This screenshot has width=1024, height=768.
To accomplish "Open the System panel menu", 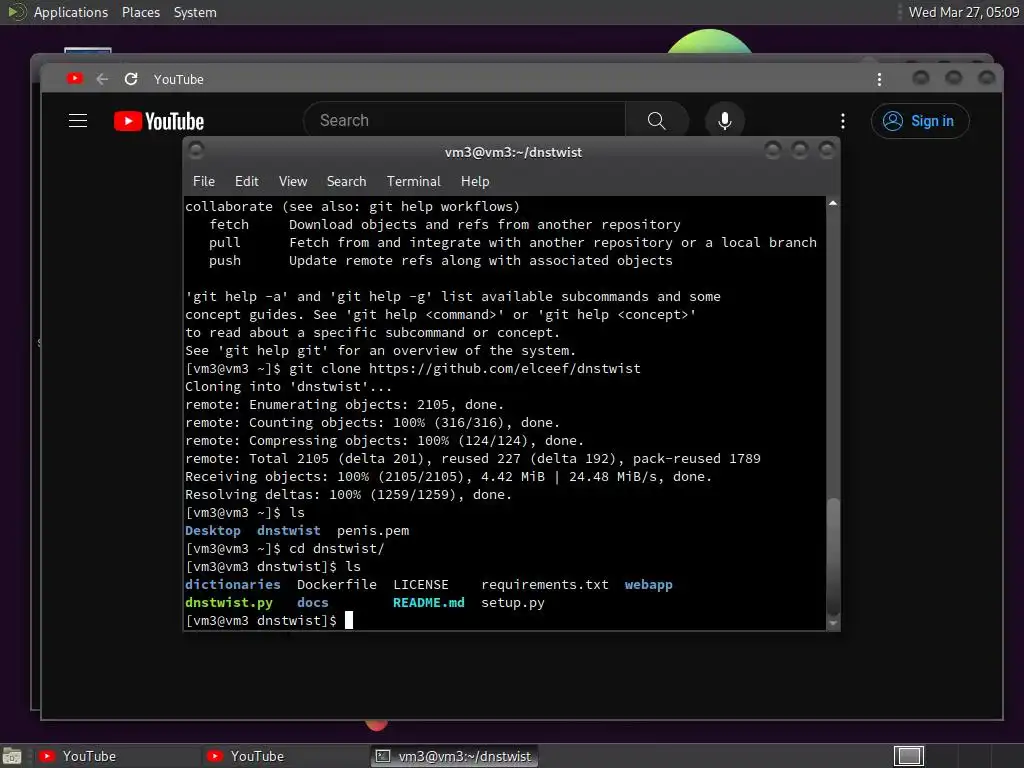I will pyautogui.click(x=195, y=12).
